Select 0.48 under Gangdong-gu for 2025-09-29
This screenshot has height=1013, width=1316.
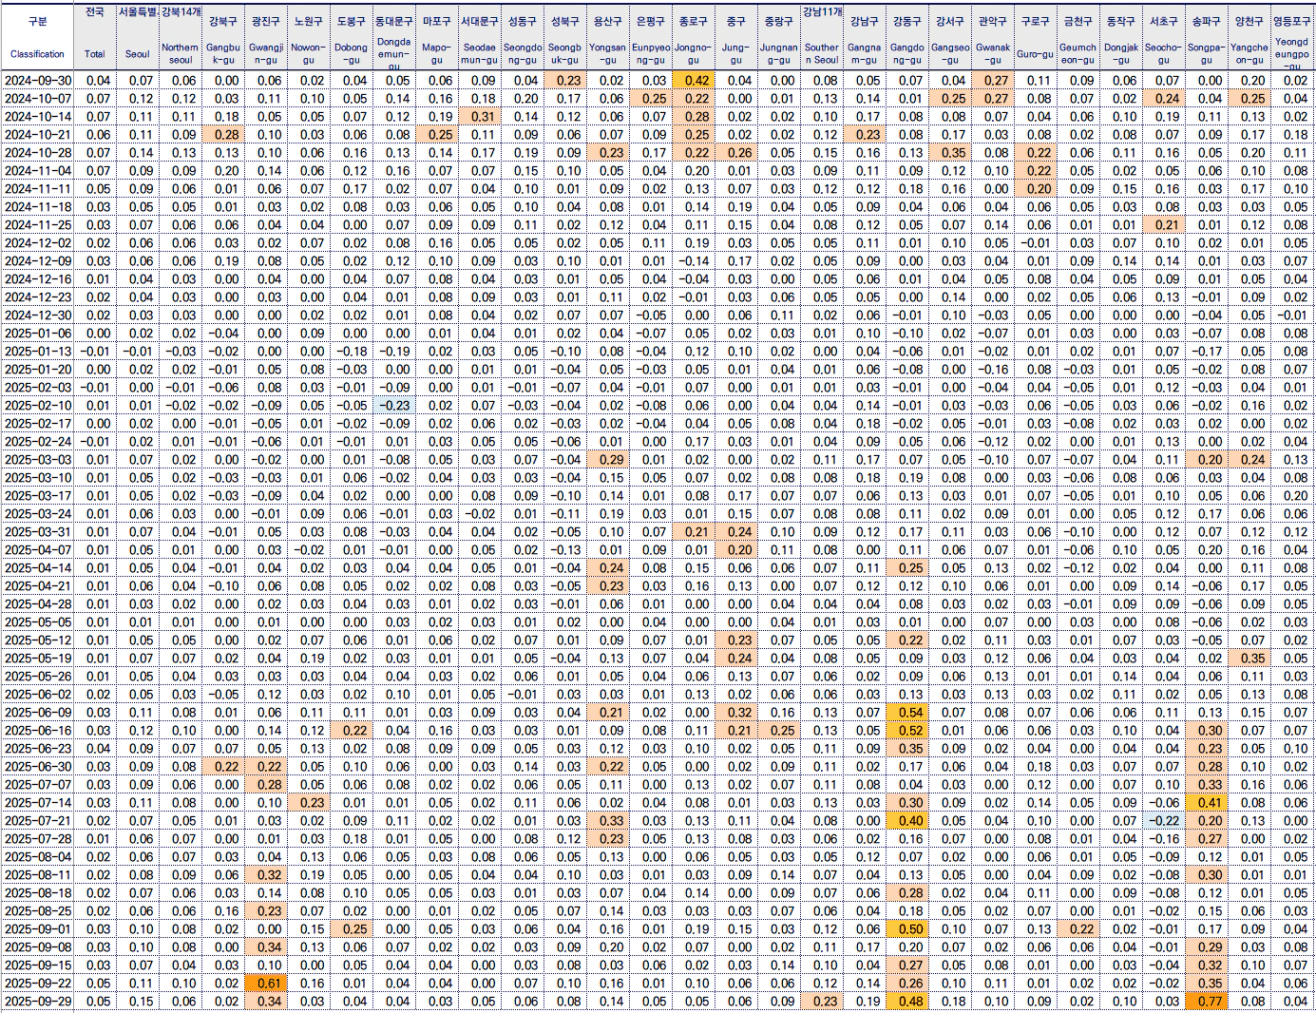pyautogui.click(x=907, y=1001)
